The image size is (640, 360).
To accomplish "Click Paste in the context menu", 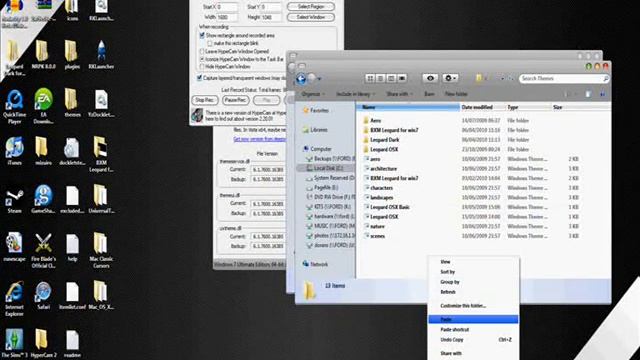I will [473, 319].
